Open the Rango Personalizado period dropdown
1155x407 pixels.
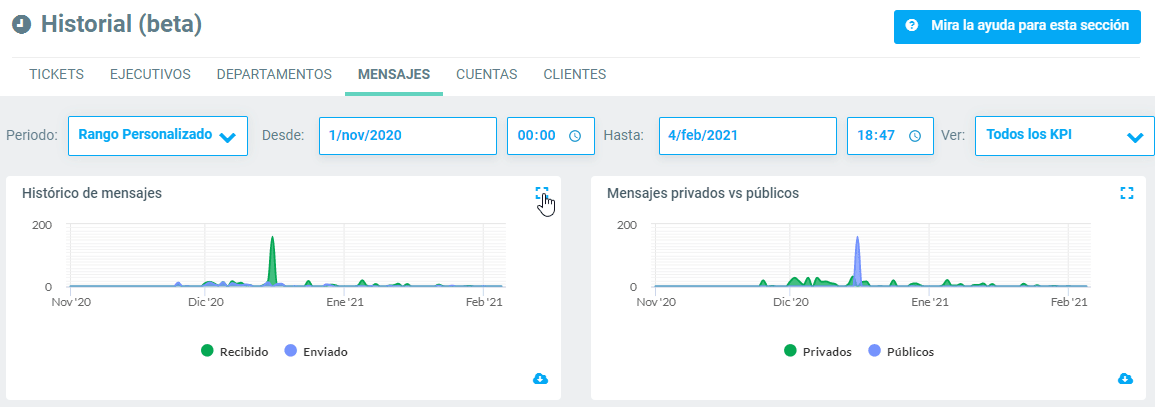point(158,135)
